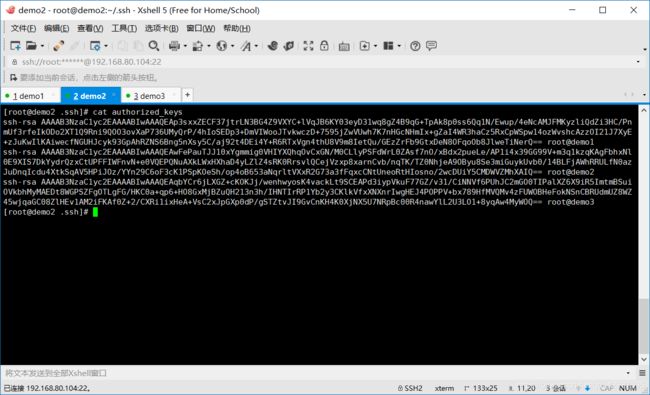
Task: Click the terminal scrollbar down arrow
Action: point(643,359)
